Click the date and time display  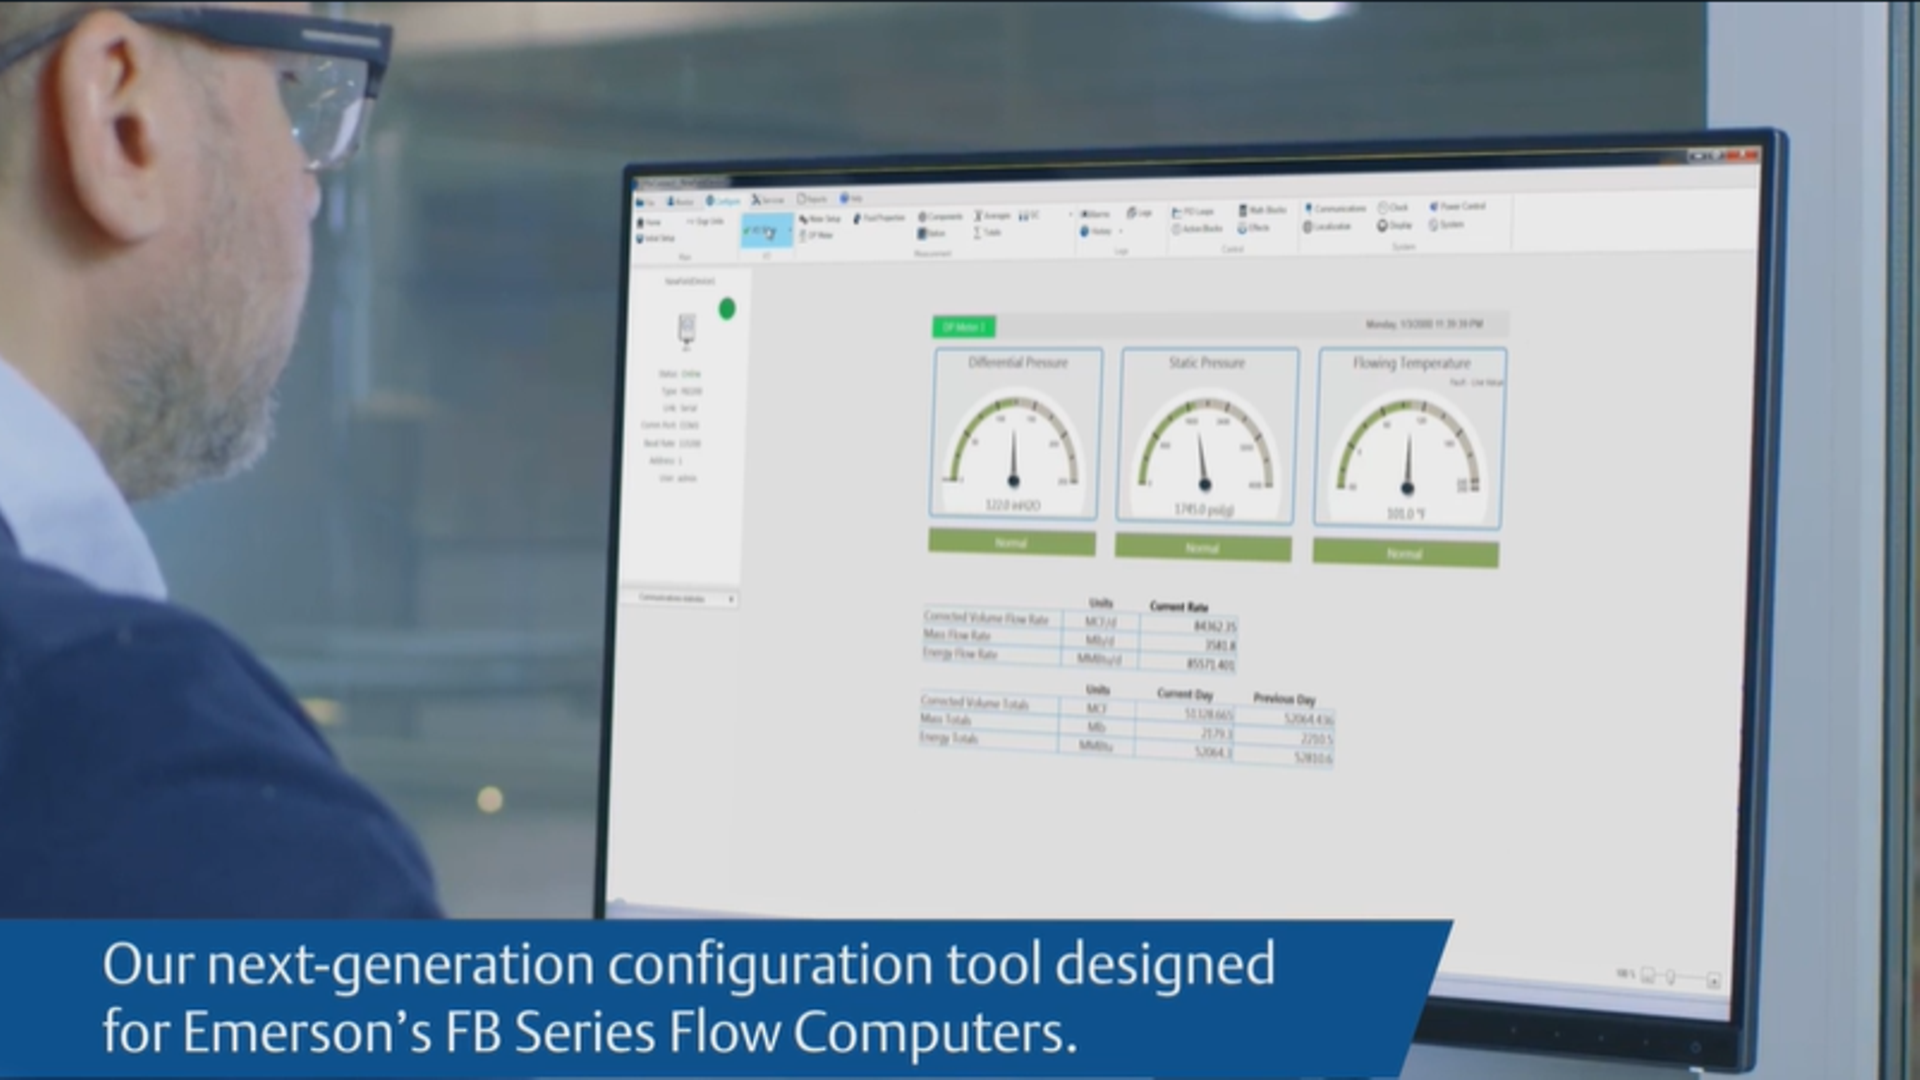1424,324
